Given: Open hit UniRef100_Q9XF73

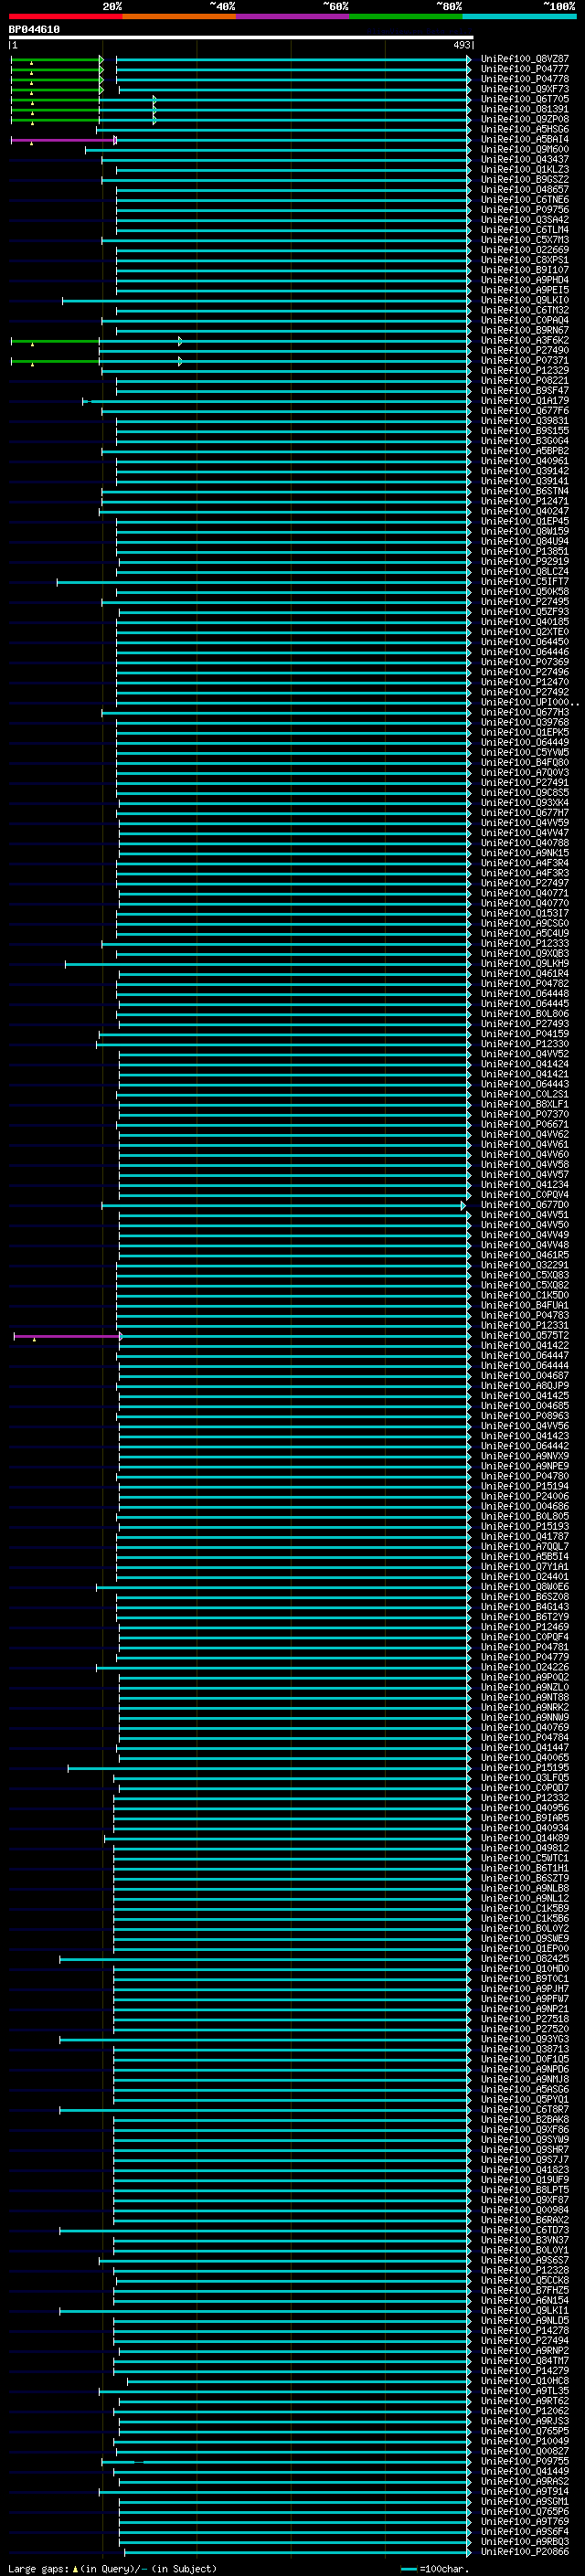Looking at the screenshot, I should tap(524, 89).
